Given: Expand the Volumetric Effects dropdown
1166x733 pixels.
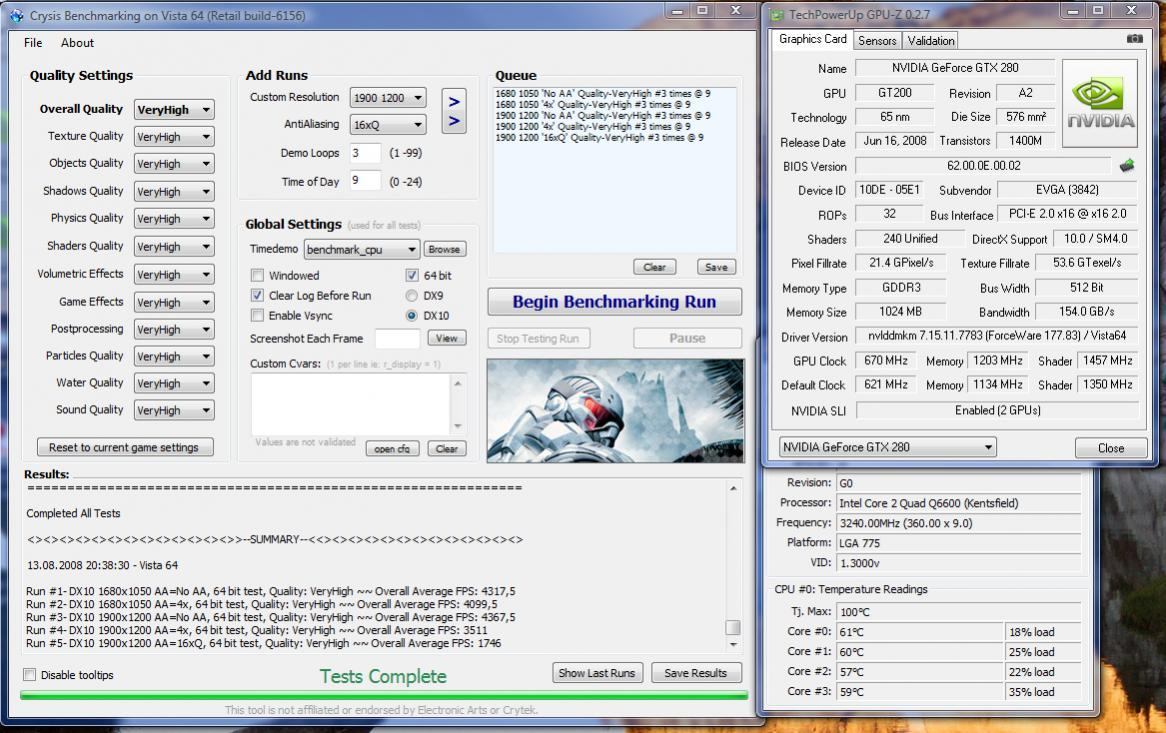Looking at the screenshot, I should pos(174,274).
